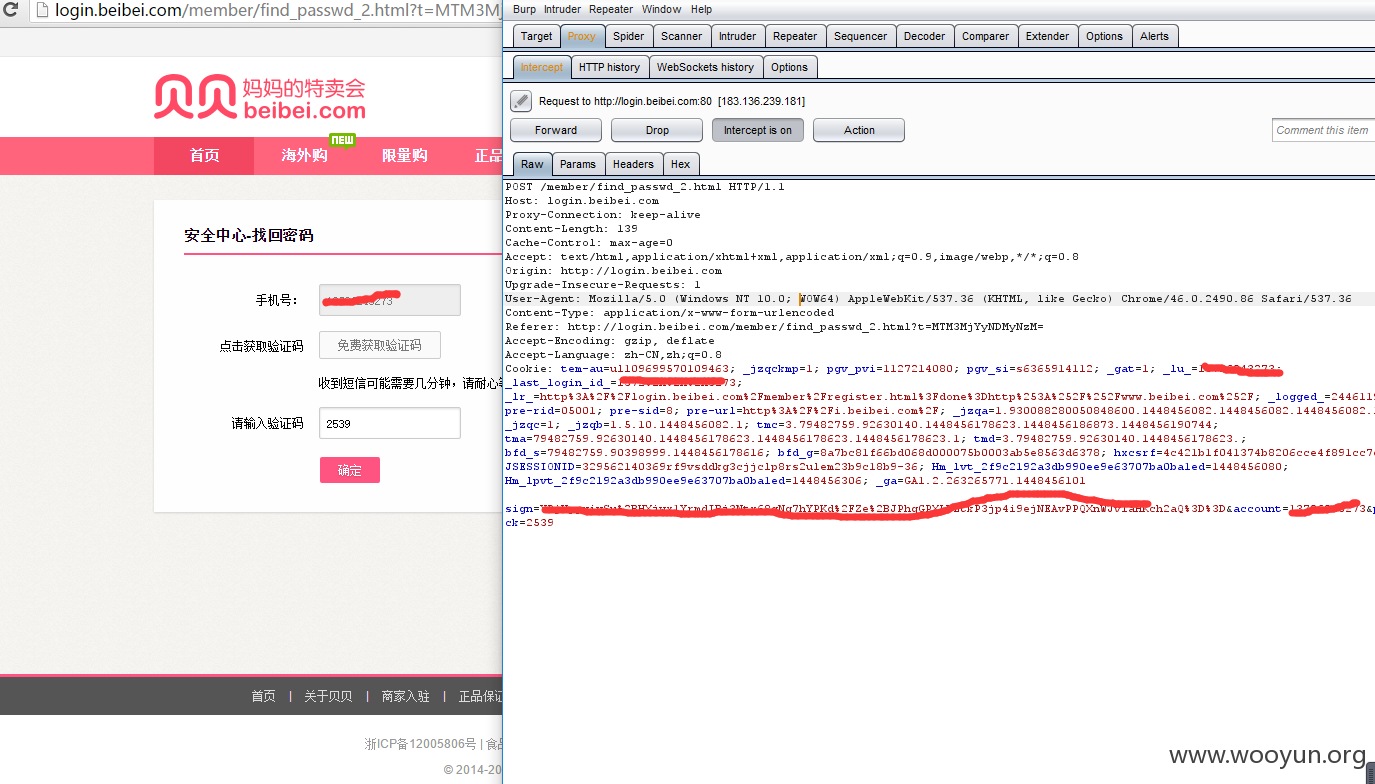Select the WebSockets history sub-tab
This screenshot has height=784, width=1375.
pyautogui.click(x=706, y=67)
